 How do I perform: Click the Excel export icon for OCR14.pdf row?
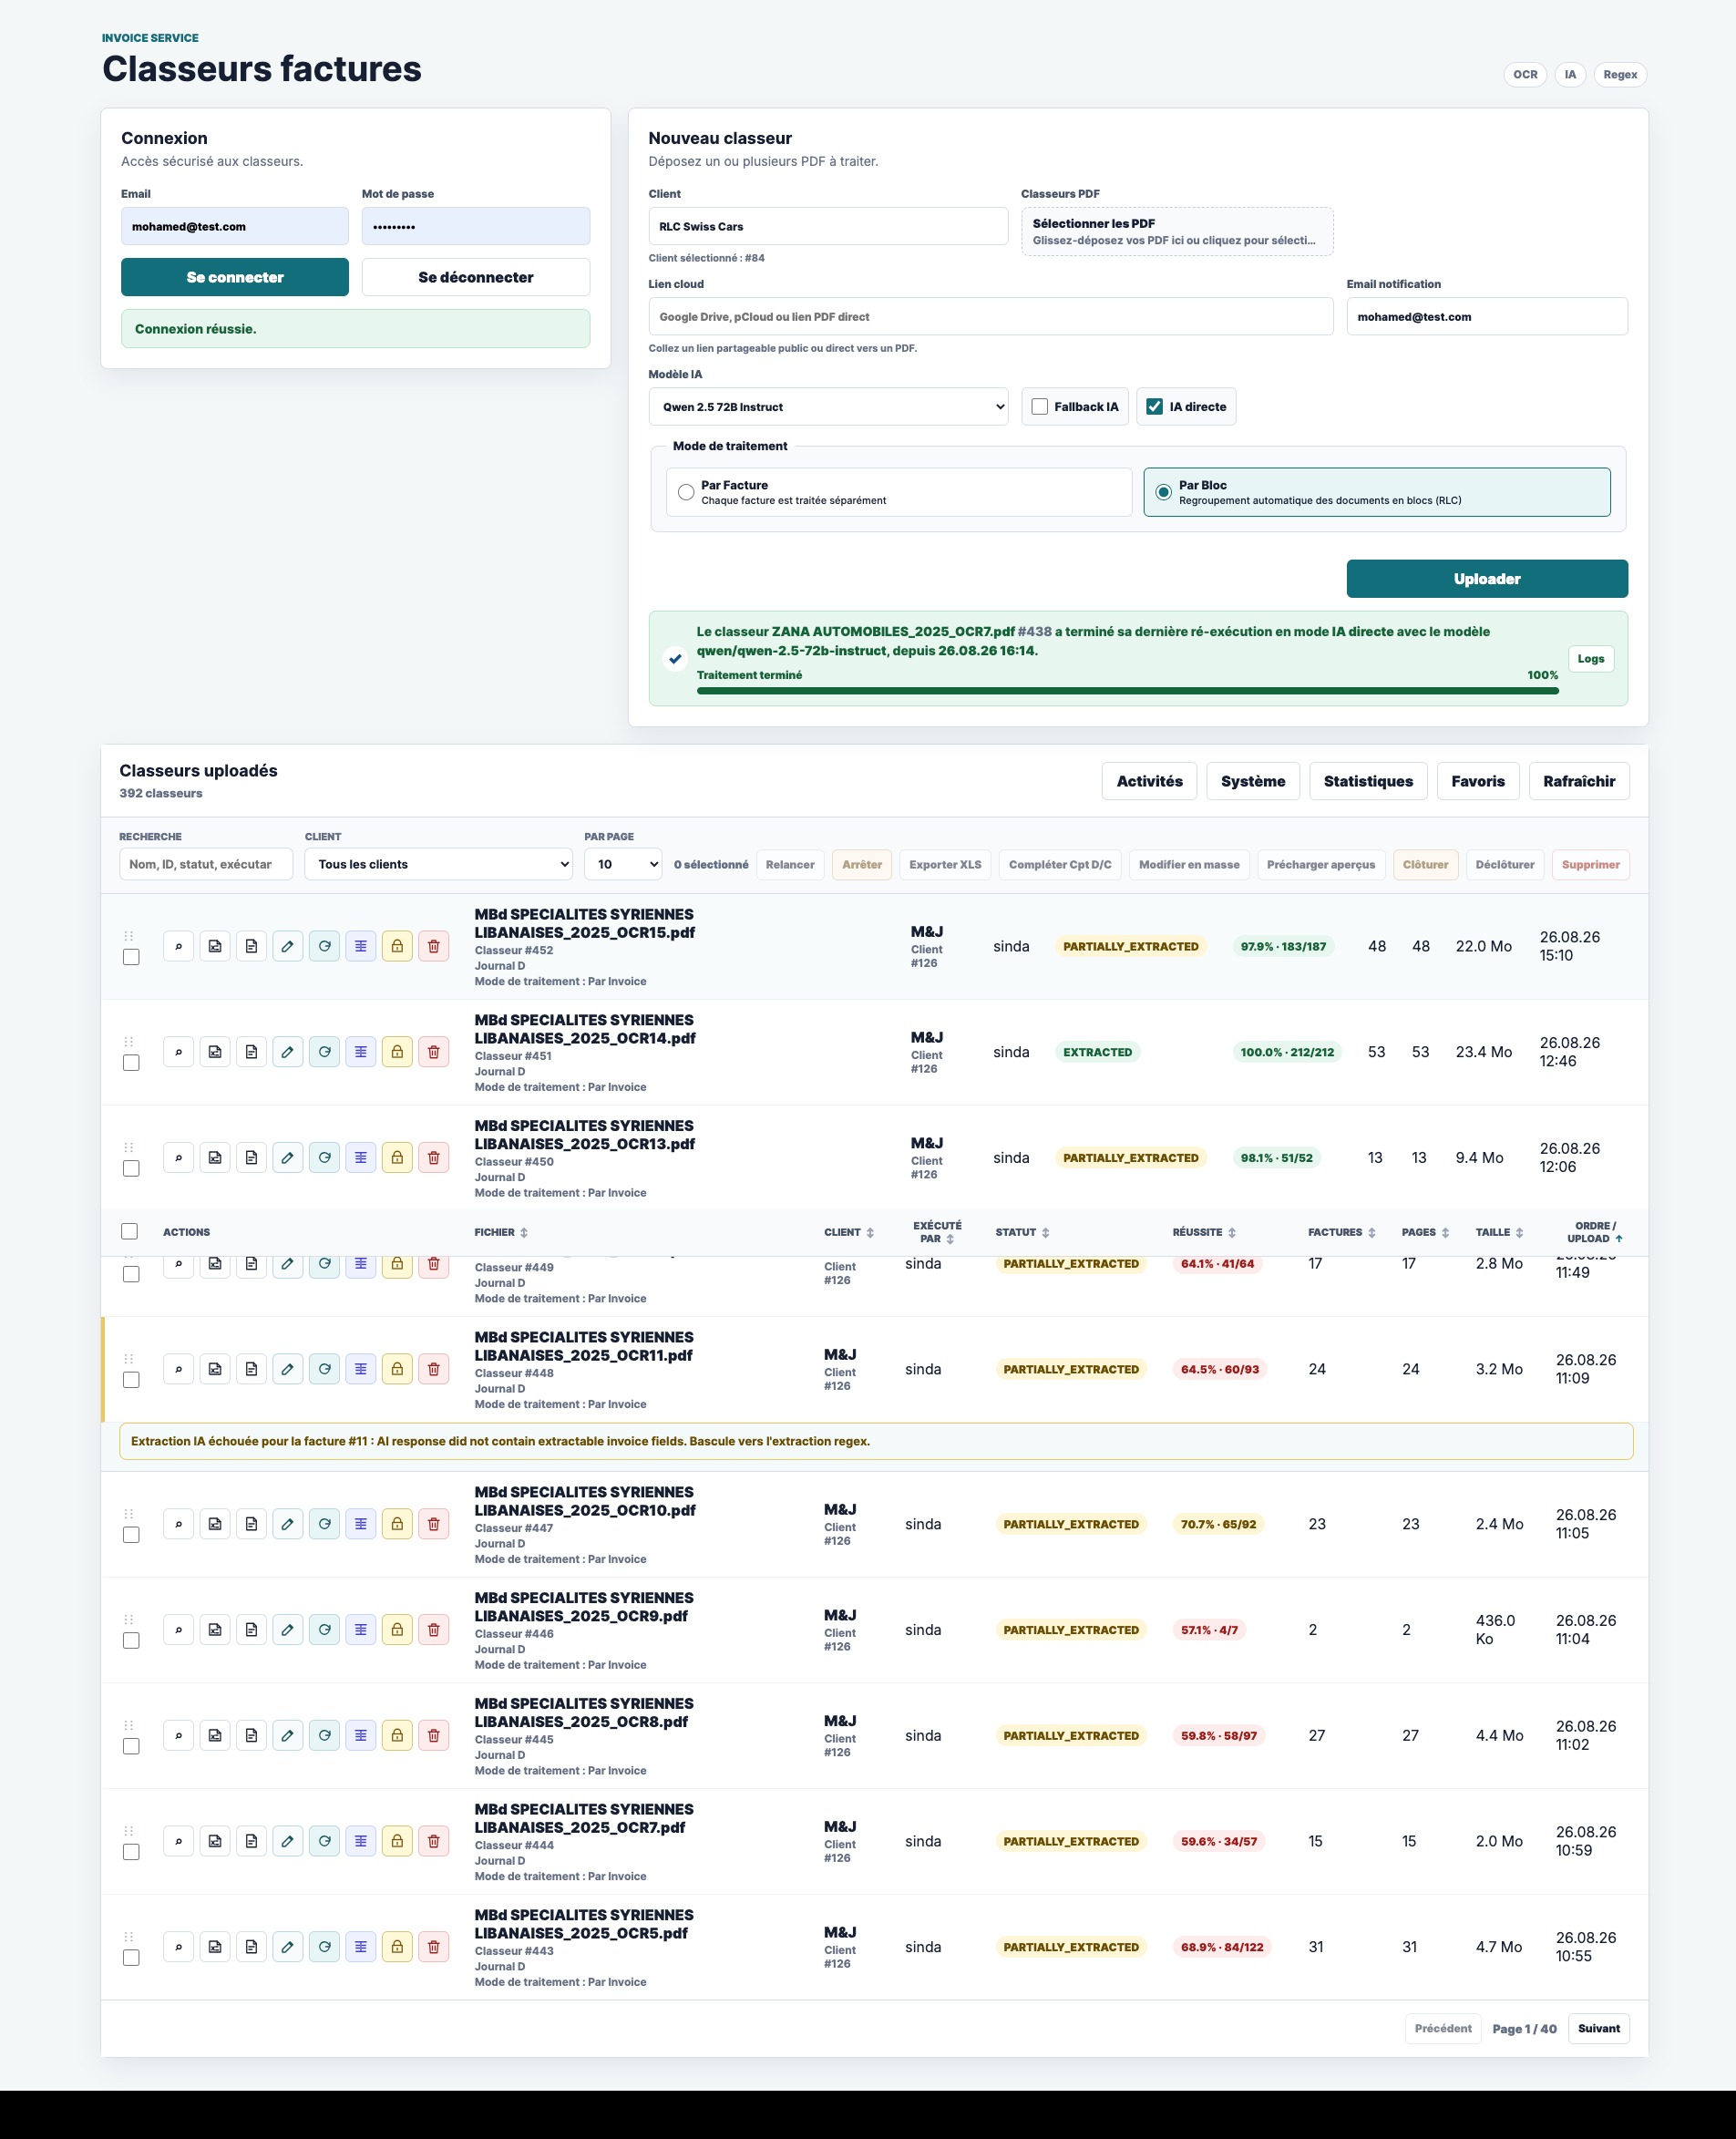[215, 1052]
